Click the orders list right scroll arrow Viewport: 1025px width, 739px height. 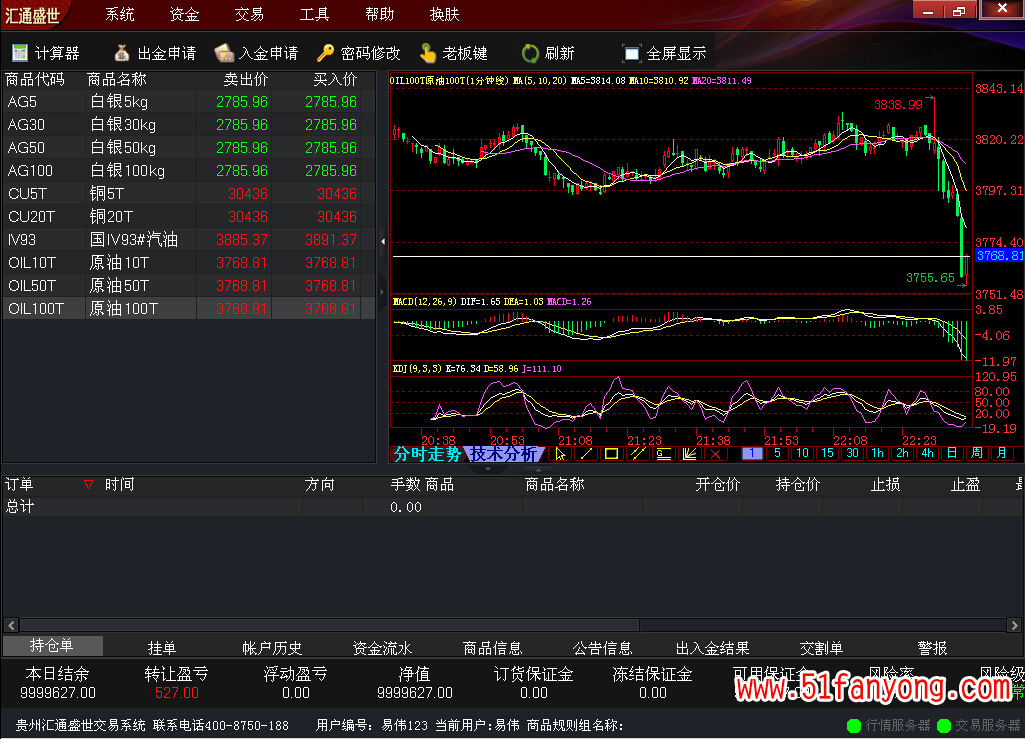[x=1014, y=625]
